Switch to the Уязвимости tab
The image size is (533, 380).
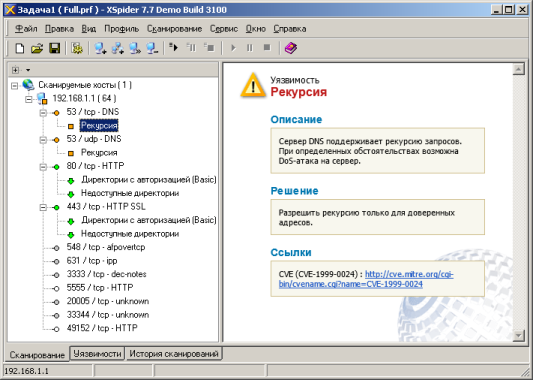click(97, 353)
